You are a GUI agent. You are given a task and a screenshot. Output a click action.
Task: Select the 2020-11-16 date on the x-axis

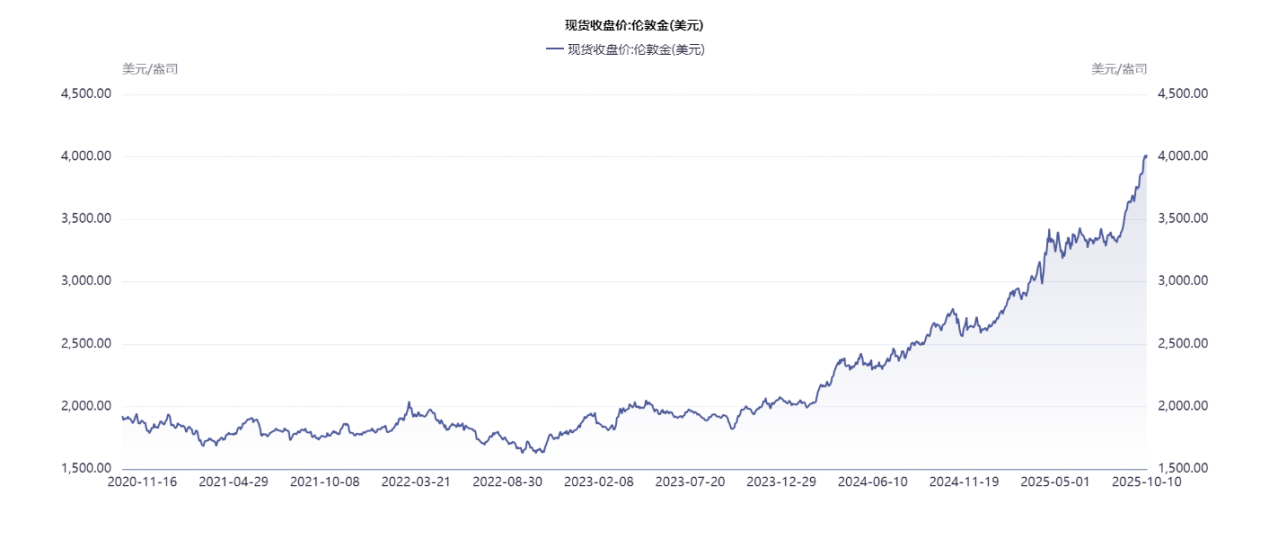142,481
